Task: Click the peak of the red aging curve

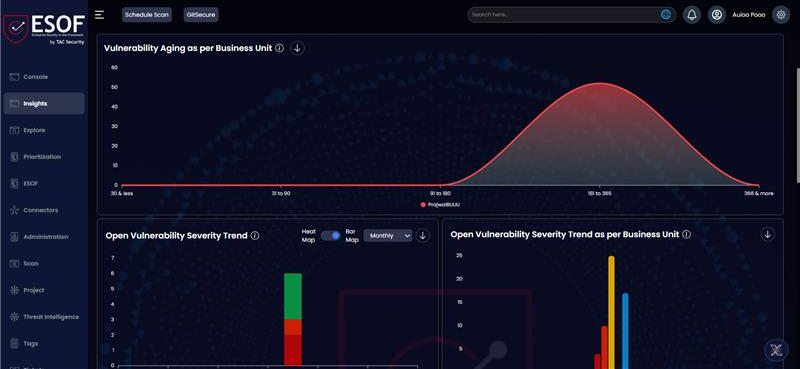Action: point(600,83)
